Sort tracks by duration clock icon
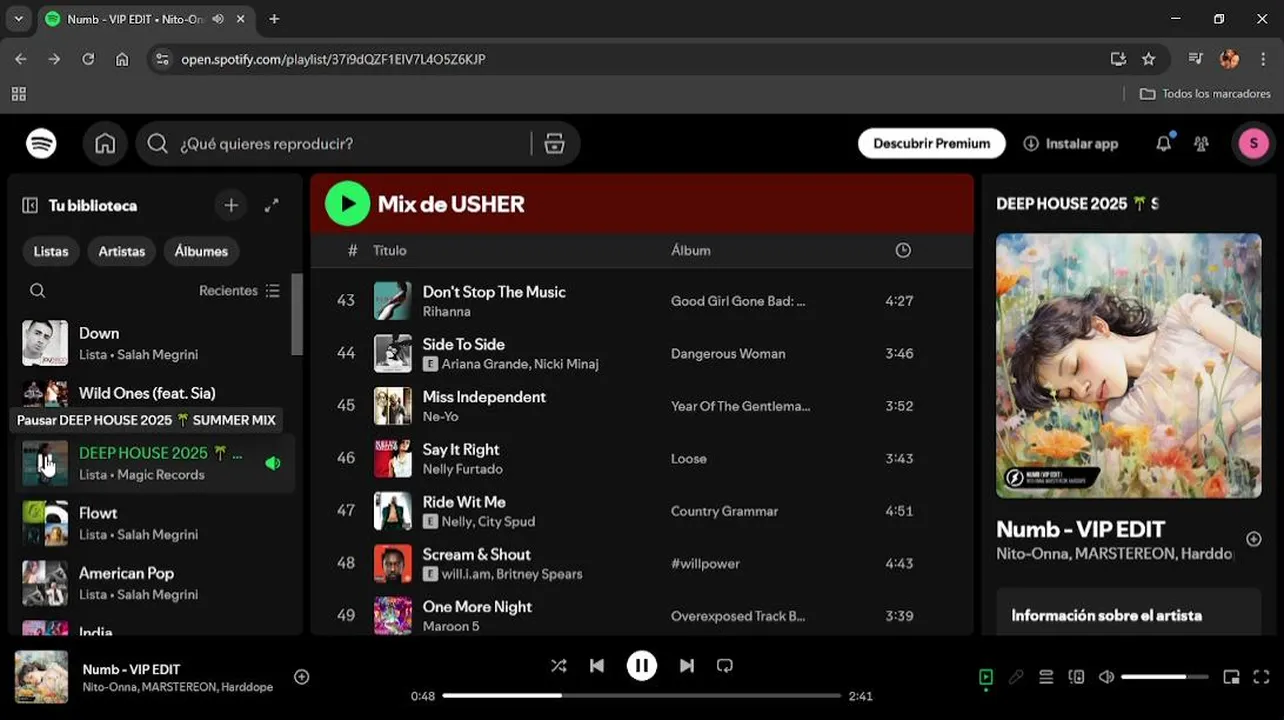Screen dimensions: 1284x720 coord(903,251)
